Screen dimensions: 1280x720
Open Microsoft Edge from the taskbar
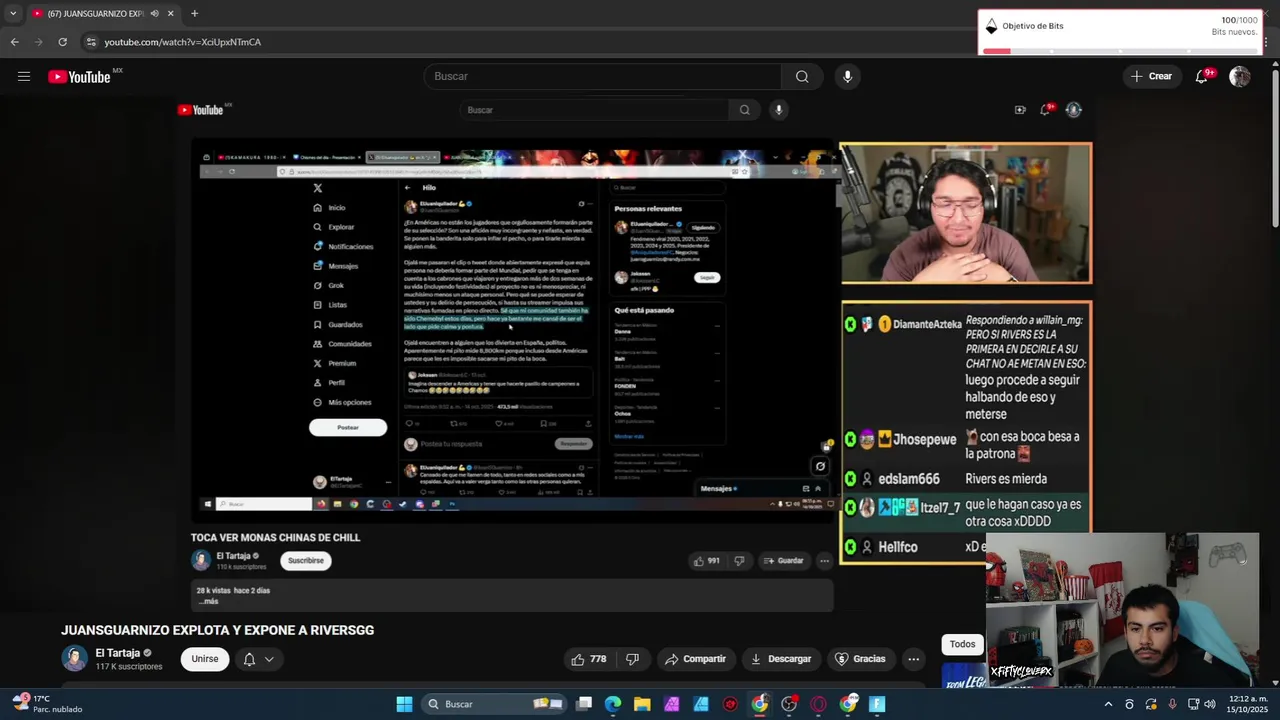point(613,704)
